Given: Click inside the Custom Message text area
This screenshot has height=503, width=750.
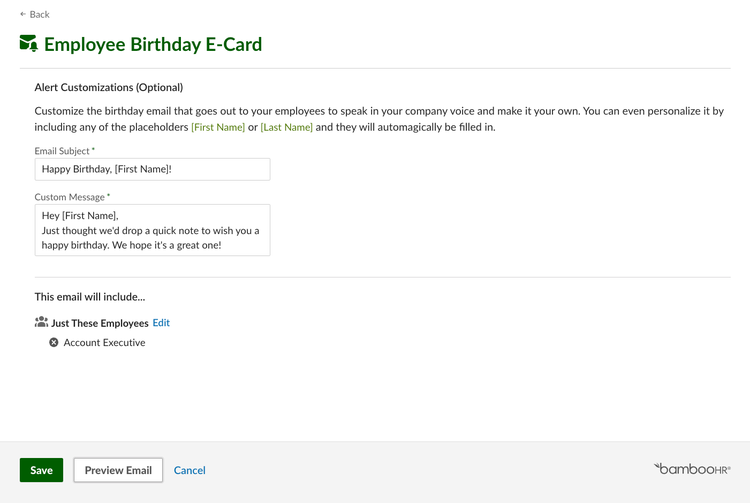Looking at the screenshot, I should click(x=152, y=230).
